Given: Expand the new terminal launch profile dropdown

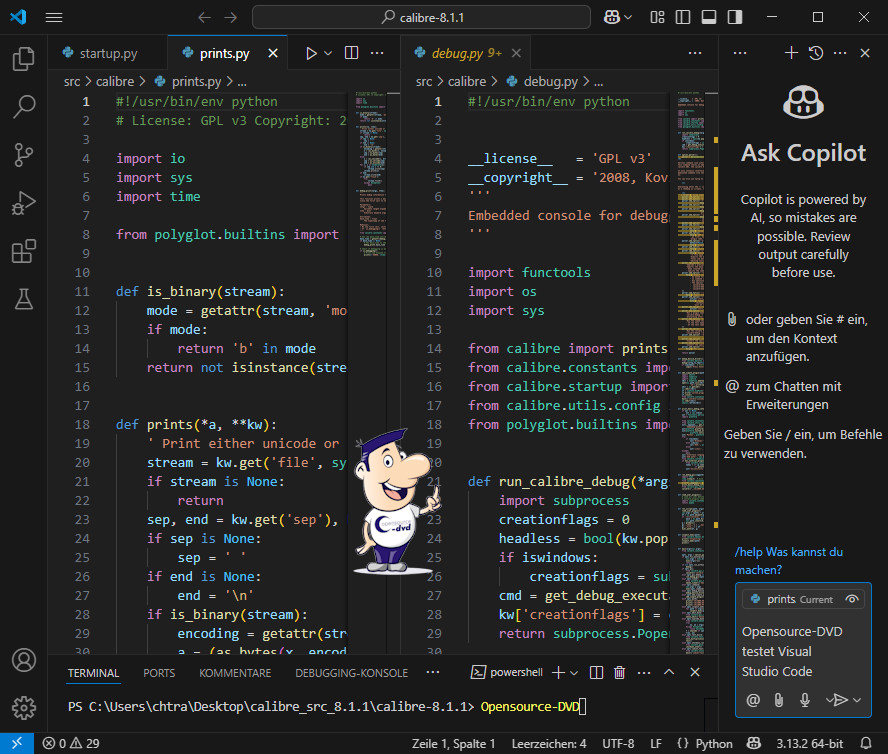Looking at the screenshot, I should point(574,673).
